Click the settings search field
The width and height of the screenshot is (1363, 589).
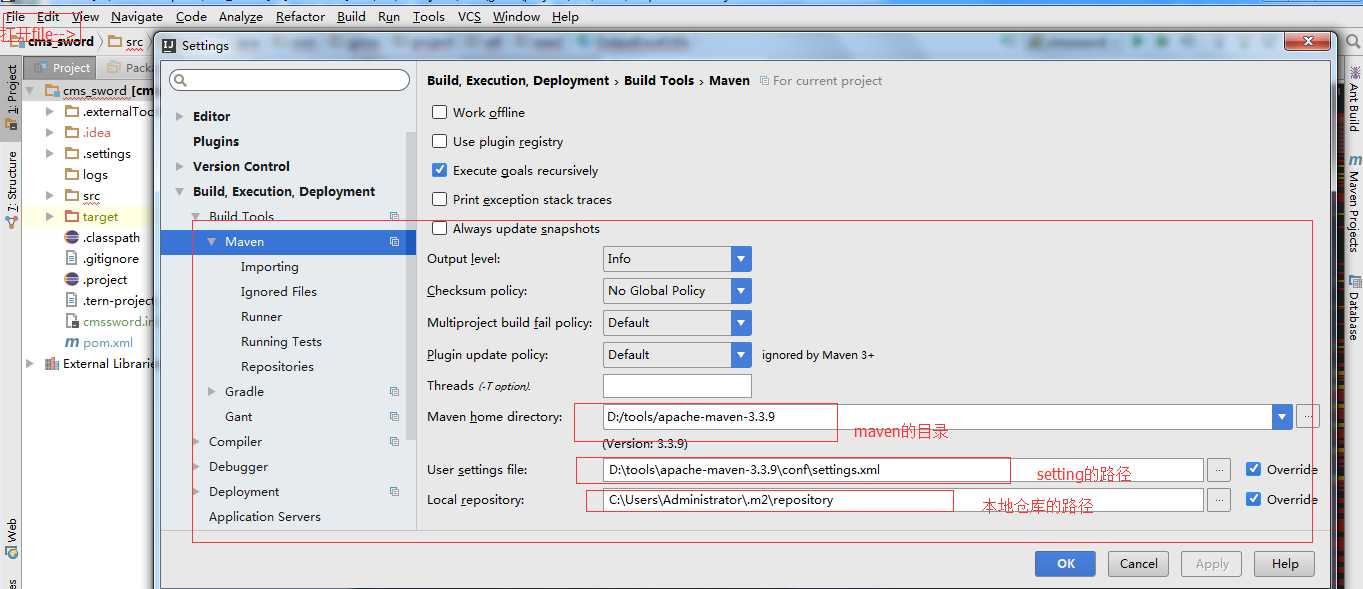(290, 80)
